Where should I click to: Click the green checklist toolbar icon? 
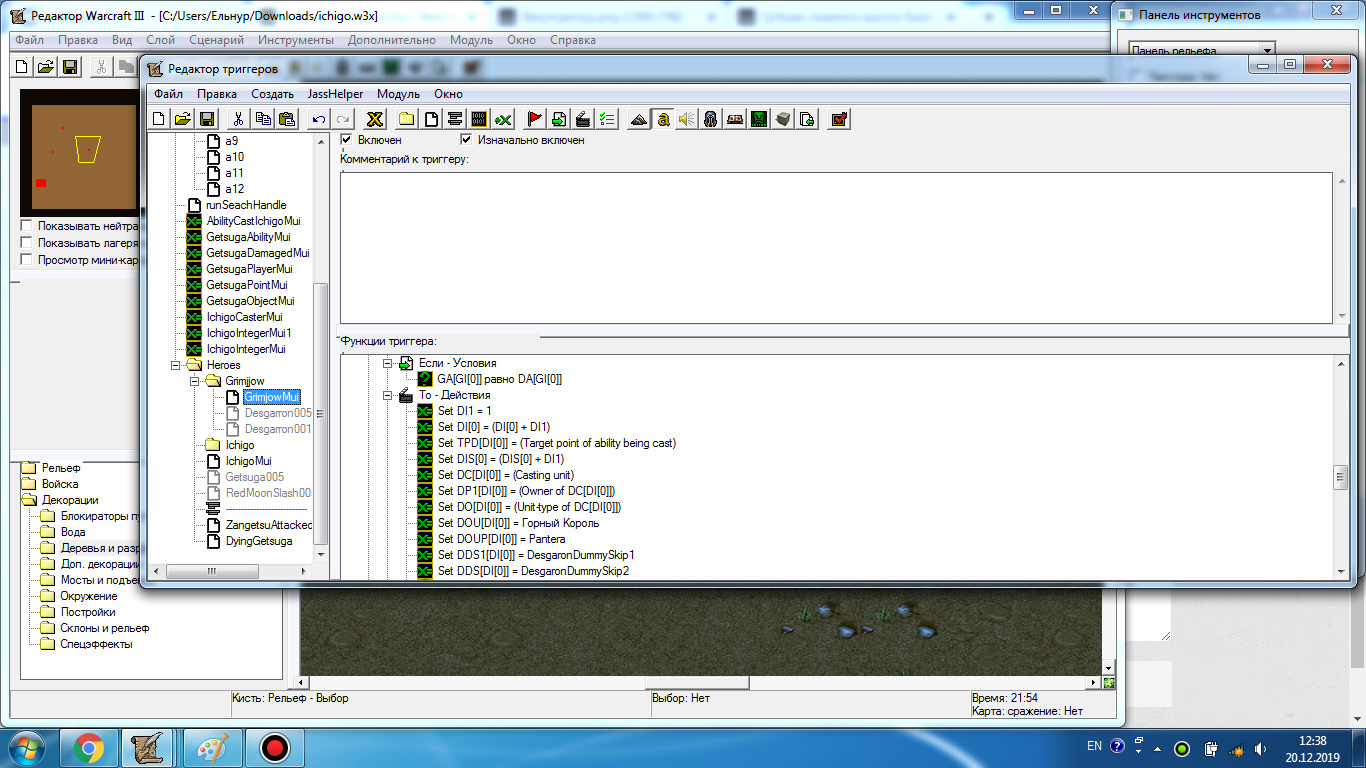[x=607, y=119]
